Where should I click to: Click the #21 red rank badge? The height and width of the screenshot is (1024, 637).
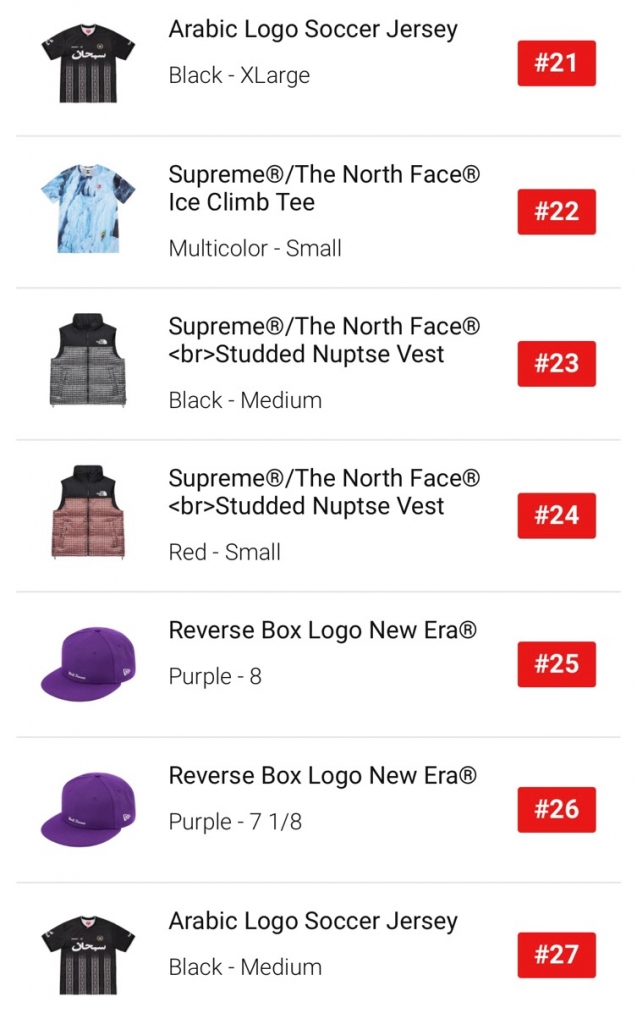[556, 63]
